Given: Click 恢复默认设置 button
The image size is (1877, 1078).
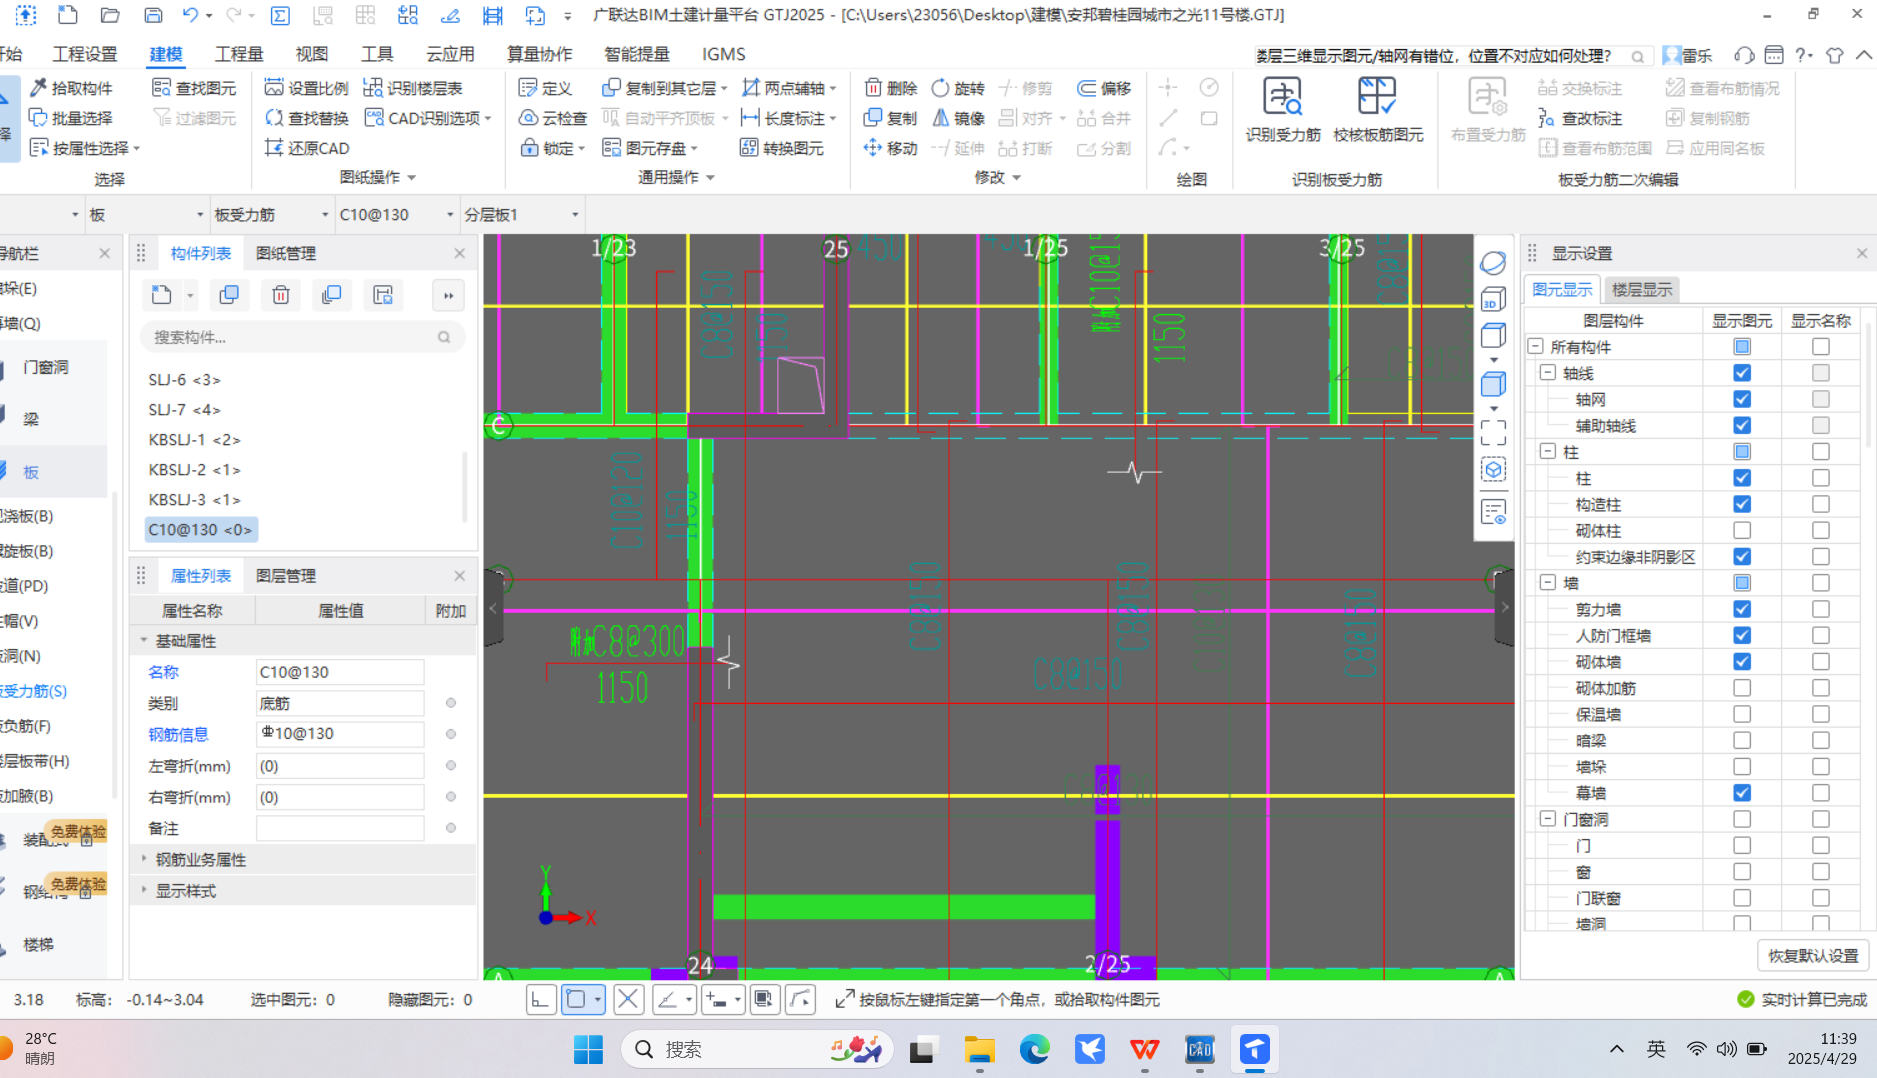Looking at the screenshot, I should pyautogui.click(x=1813, y=955).
